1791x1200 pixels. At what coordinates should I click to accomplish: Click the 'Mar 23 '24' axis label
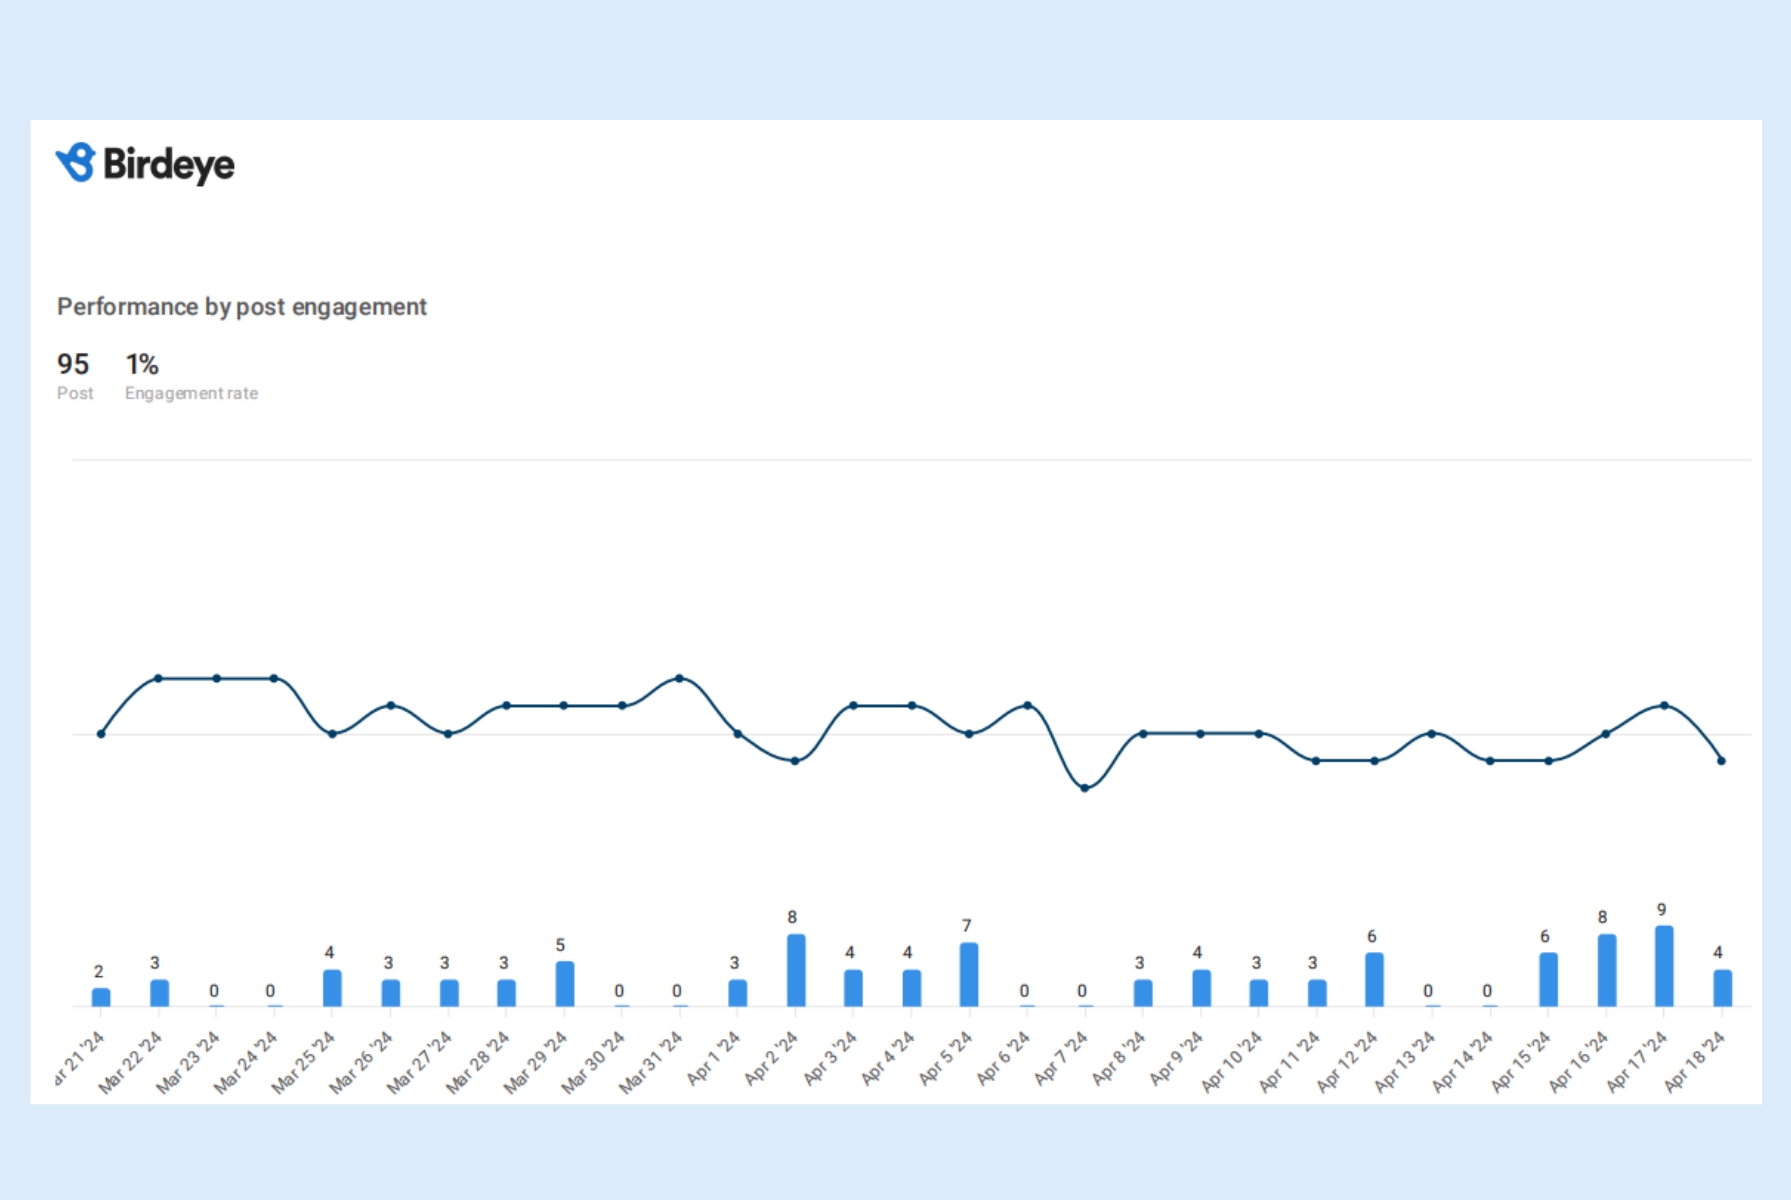188,1062
